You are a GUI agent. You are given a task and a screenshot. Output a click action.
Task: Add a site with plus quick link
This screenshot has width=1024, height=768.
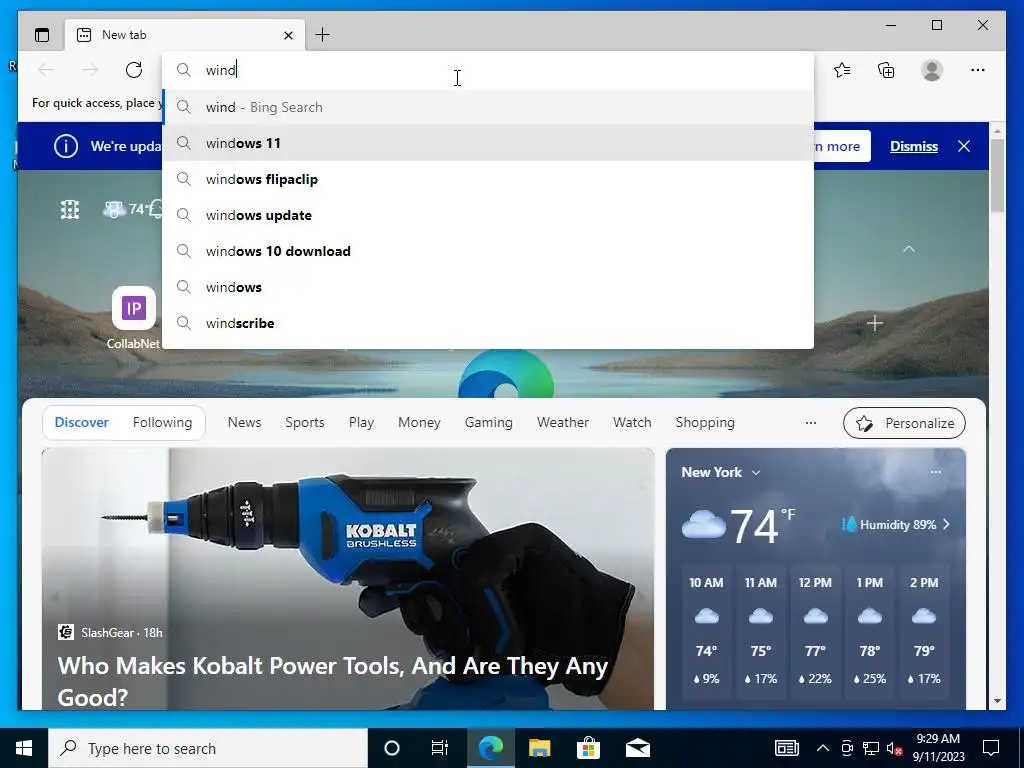(x=875, y=323)
